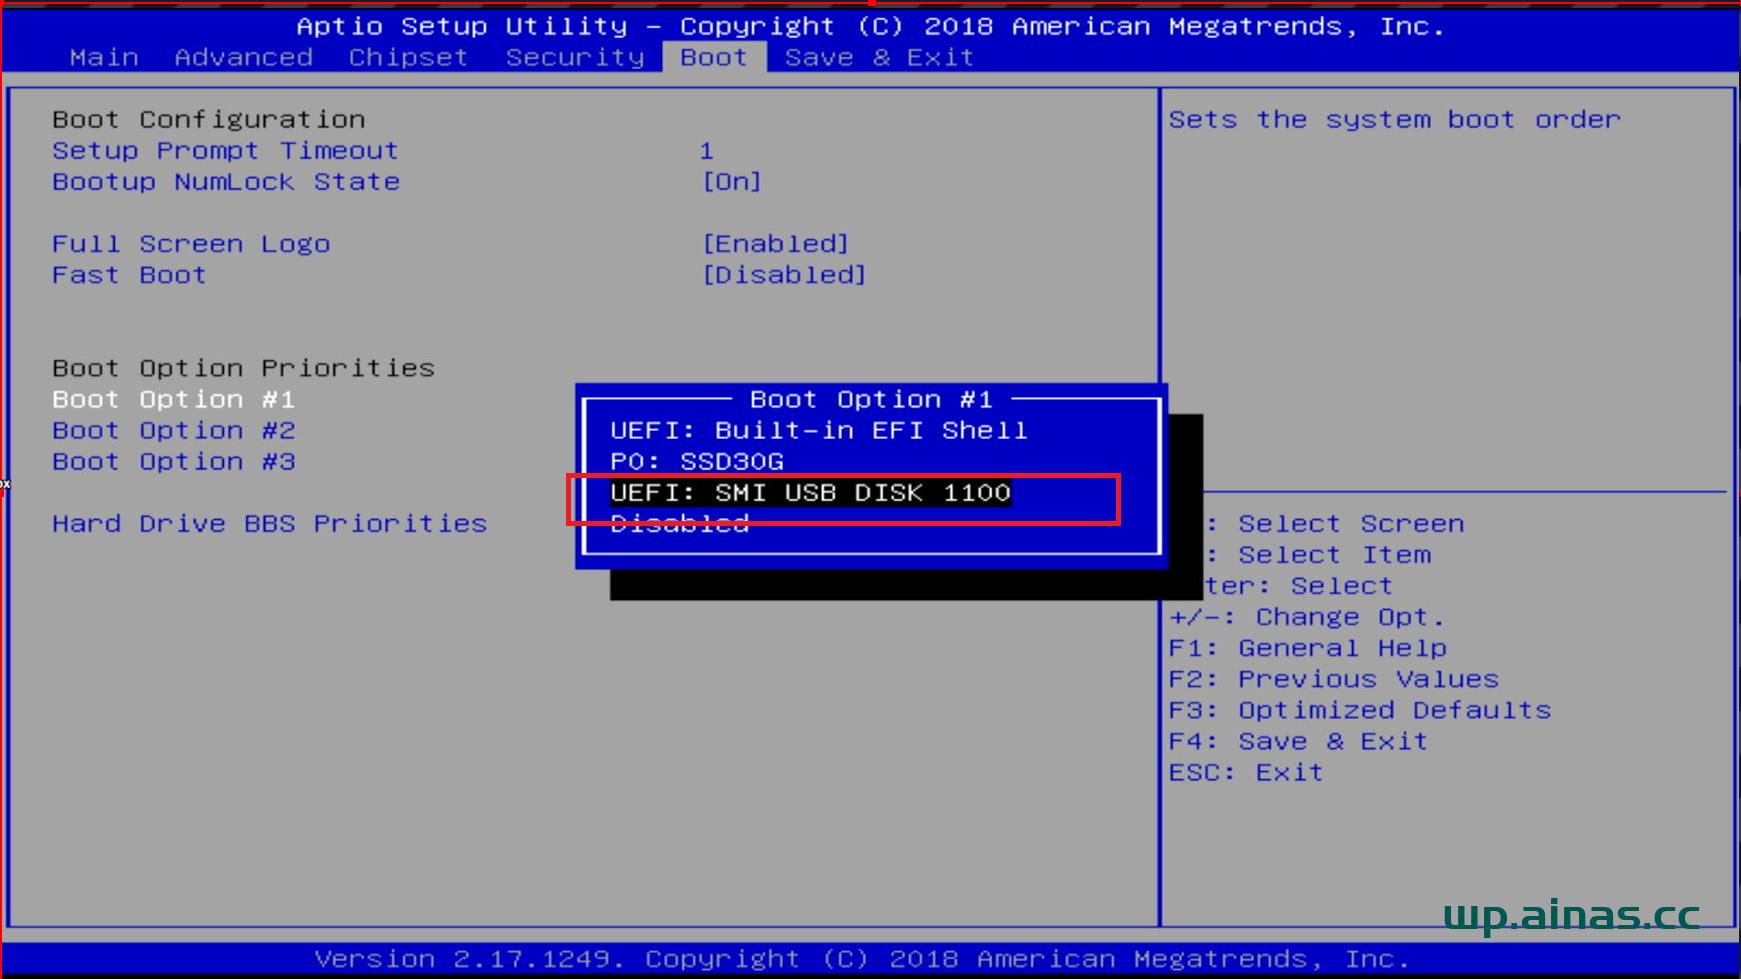Open Hard Drive BBS Priorities submenu
1741x979 pixels.
click(x=269, y=524)
